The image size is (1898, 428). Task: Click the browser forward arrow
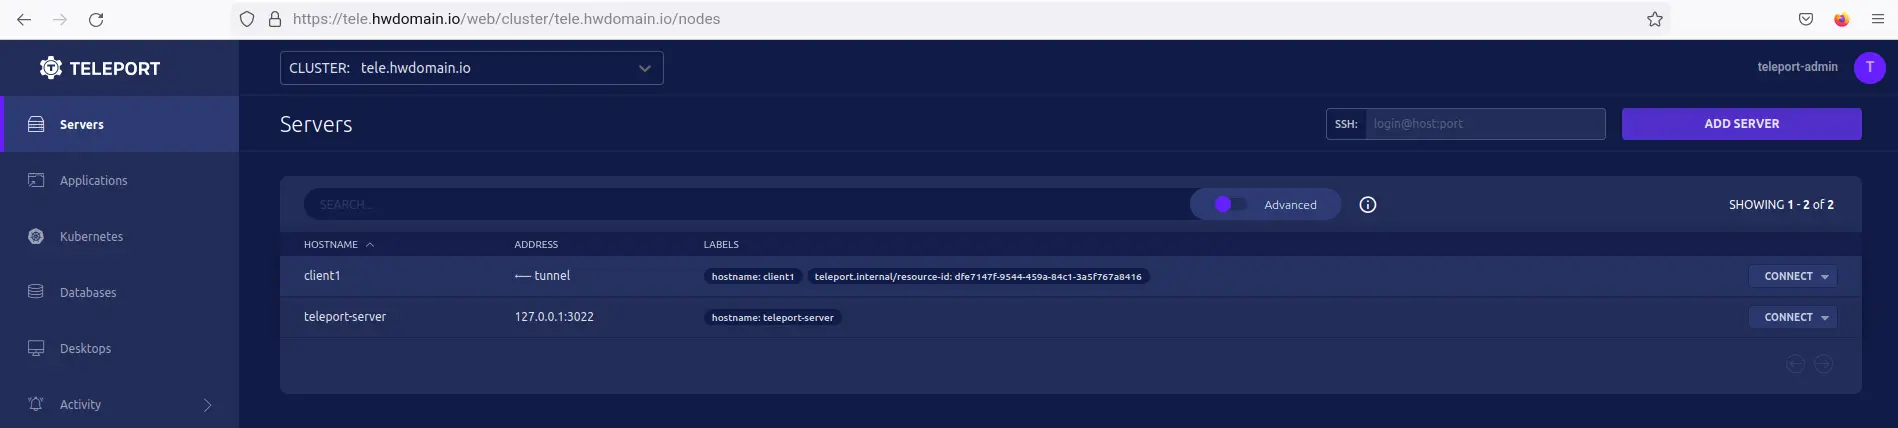pyautogui.click(x=60, y=19)
